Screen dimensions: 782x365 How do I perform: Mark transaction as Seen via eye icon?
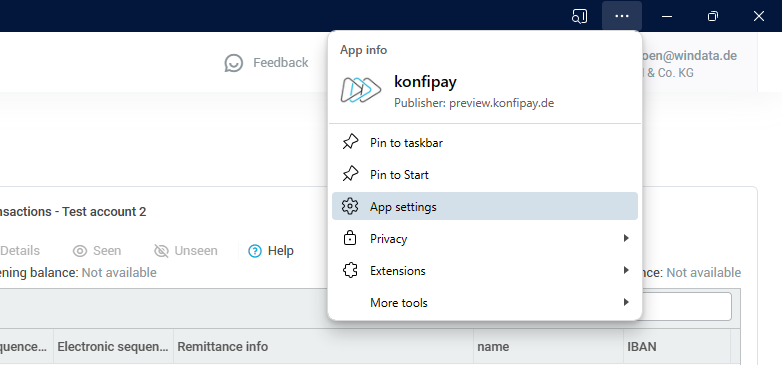(x=80, y=251)
